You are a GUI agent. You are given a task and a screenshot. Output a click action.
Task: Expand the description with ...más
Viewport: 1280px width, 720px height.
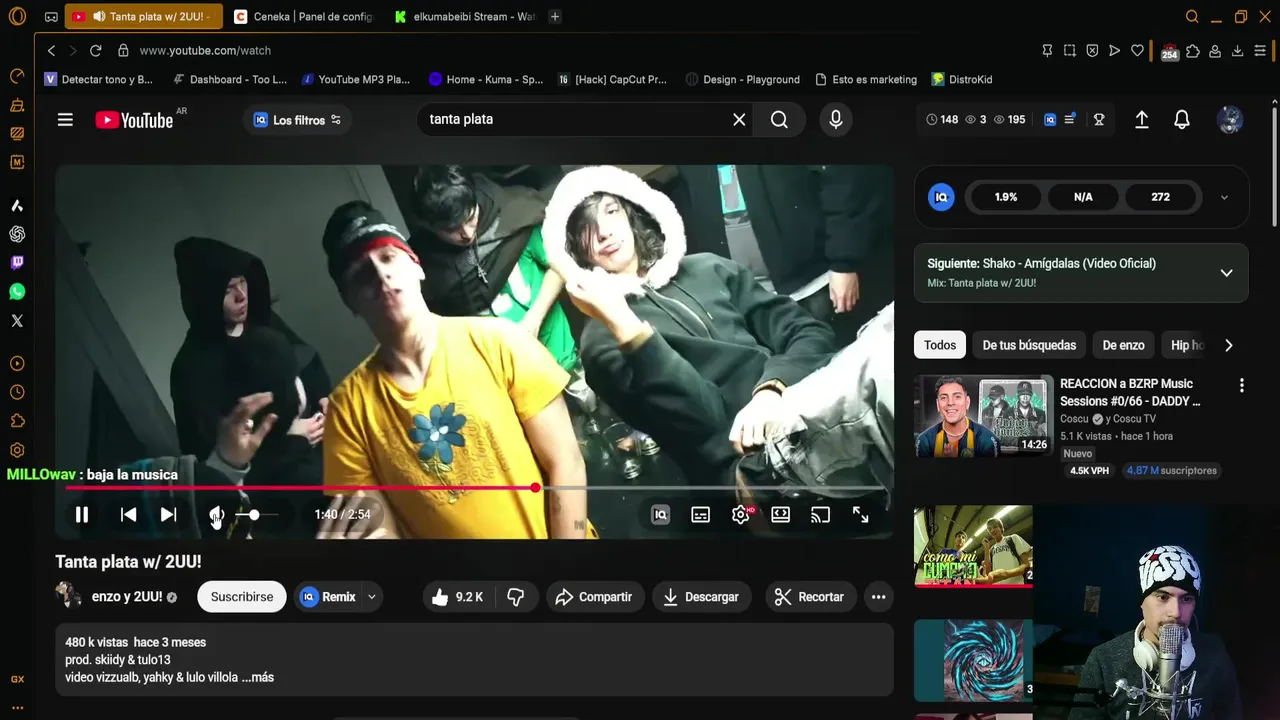(x=257, y=678)
